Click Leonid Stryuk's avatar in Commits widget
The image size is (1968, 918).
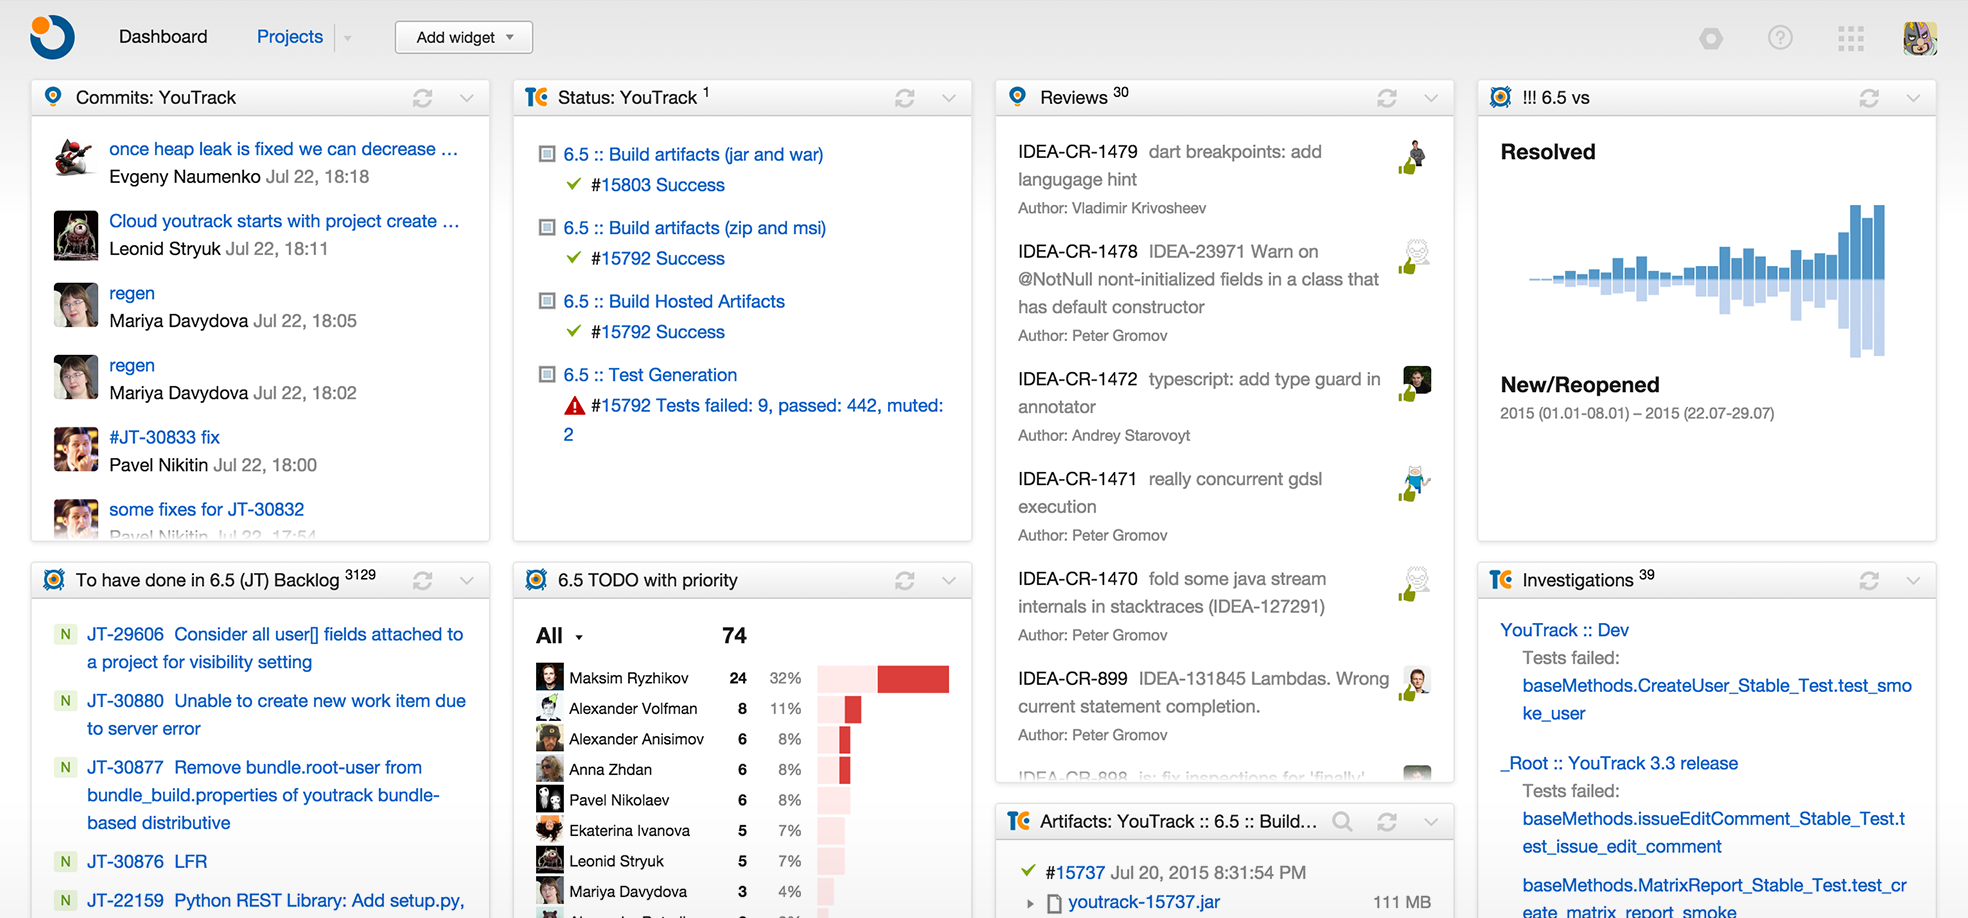point(75,235)
